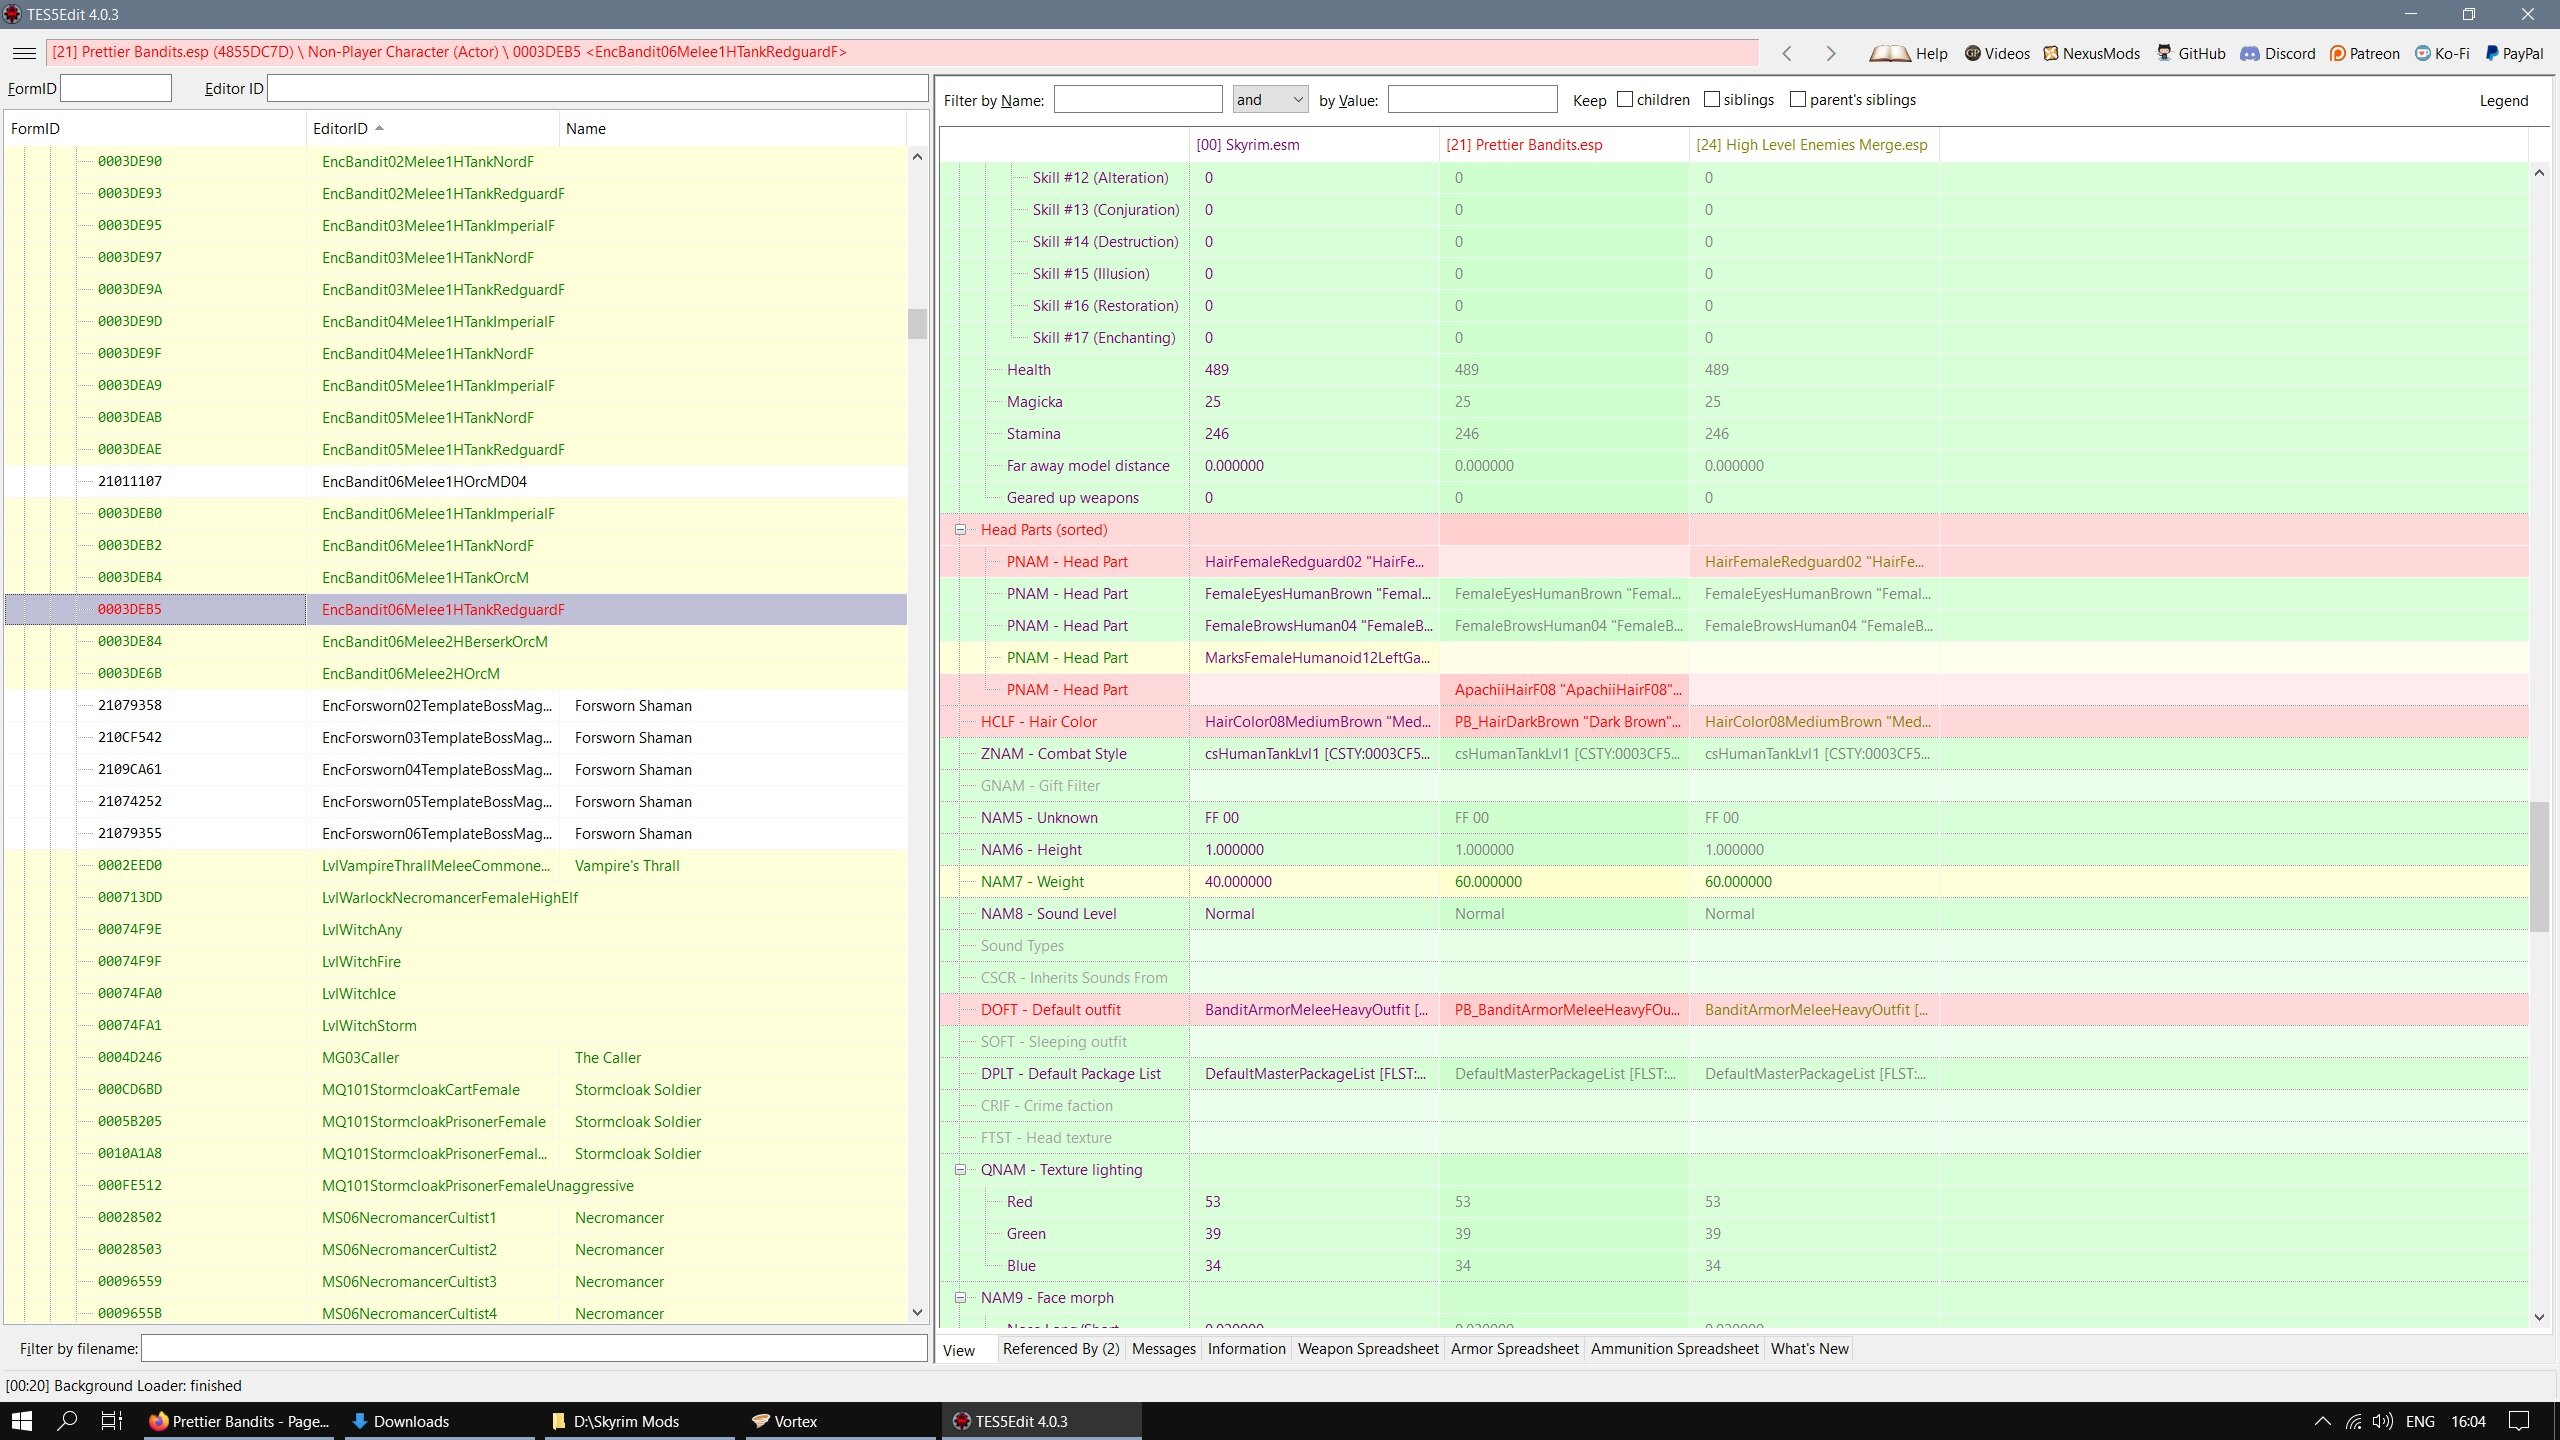Open Task View on the taskbar
The height and width of the screenshot is (1440, 2560).
(x=112, y=1421)
